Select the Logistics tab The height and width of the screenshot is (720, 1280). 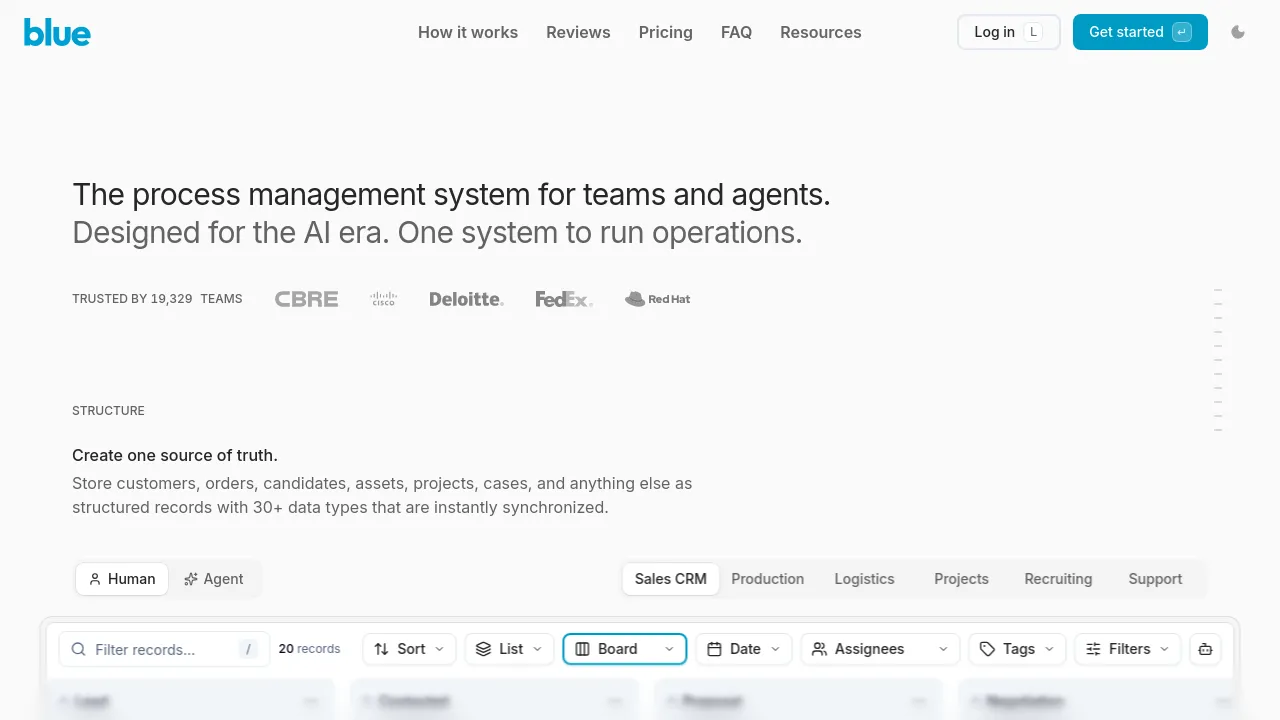tap(865, 579)
